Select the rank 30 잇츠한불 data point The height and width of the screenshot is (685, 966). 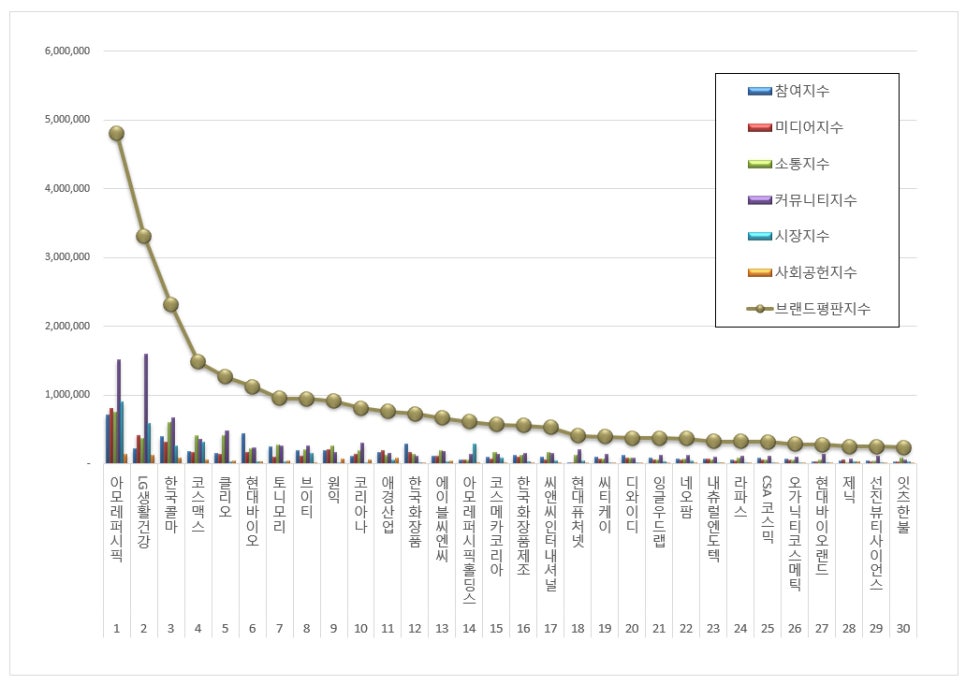coord(903,448)
